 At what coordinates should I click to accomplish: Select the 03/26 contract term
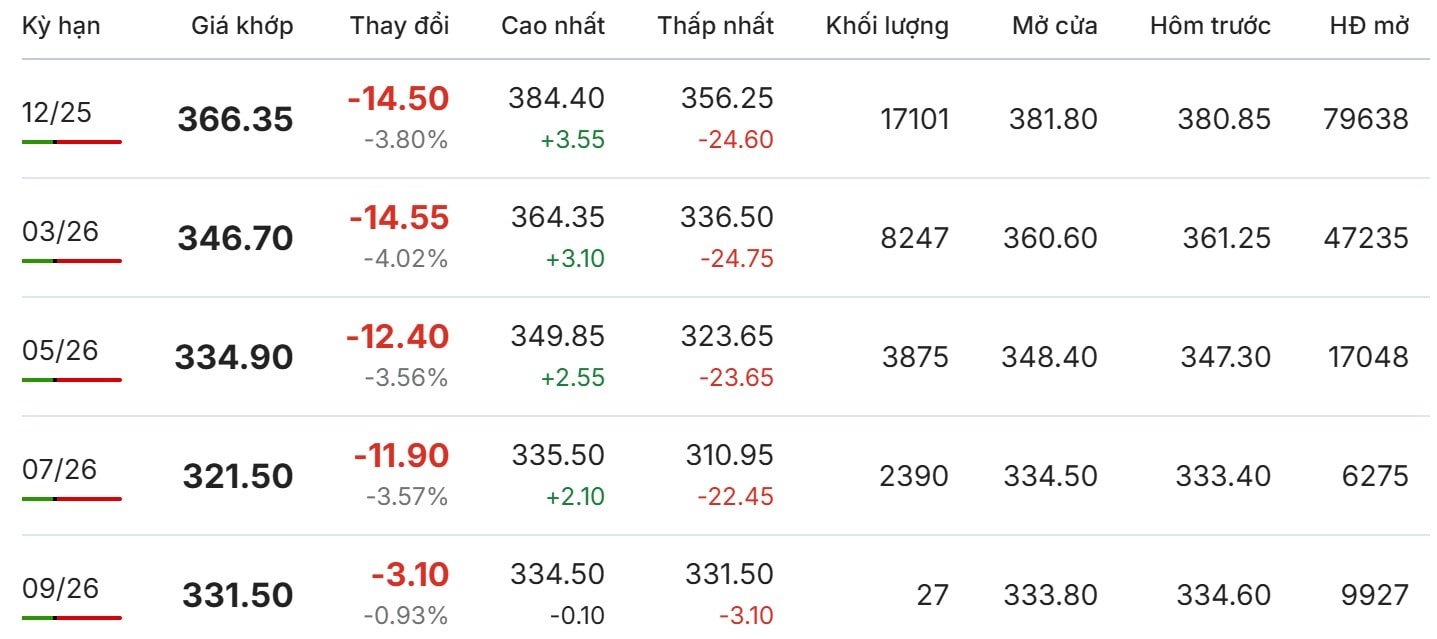(60, 231)
